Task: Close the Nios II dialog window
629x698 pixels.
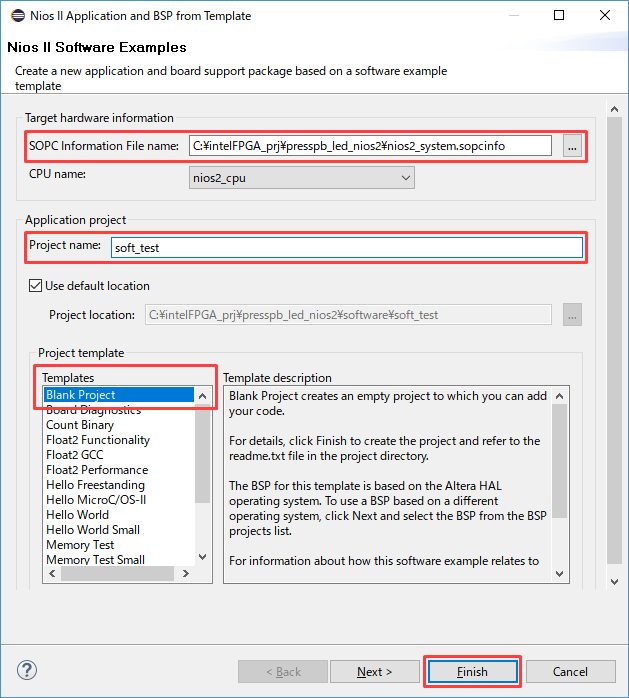Action: pos(605,15)
